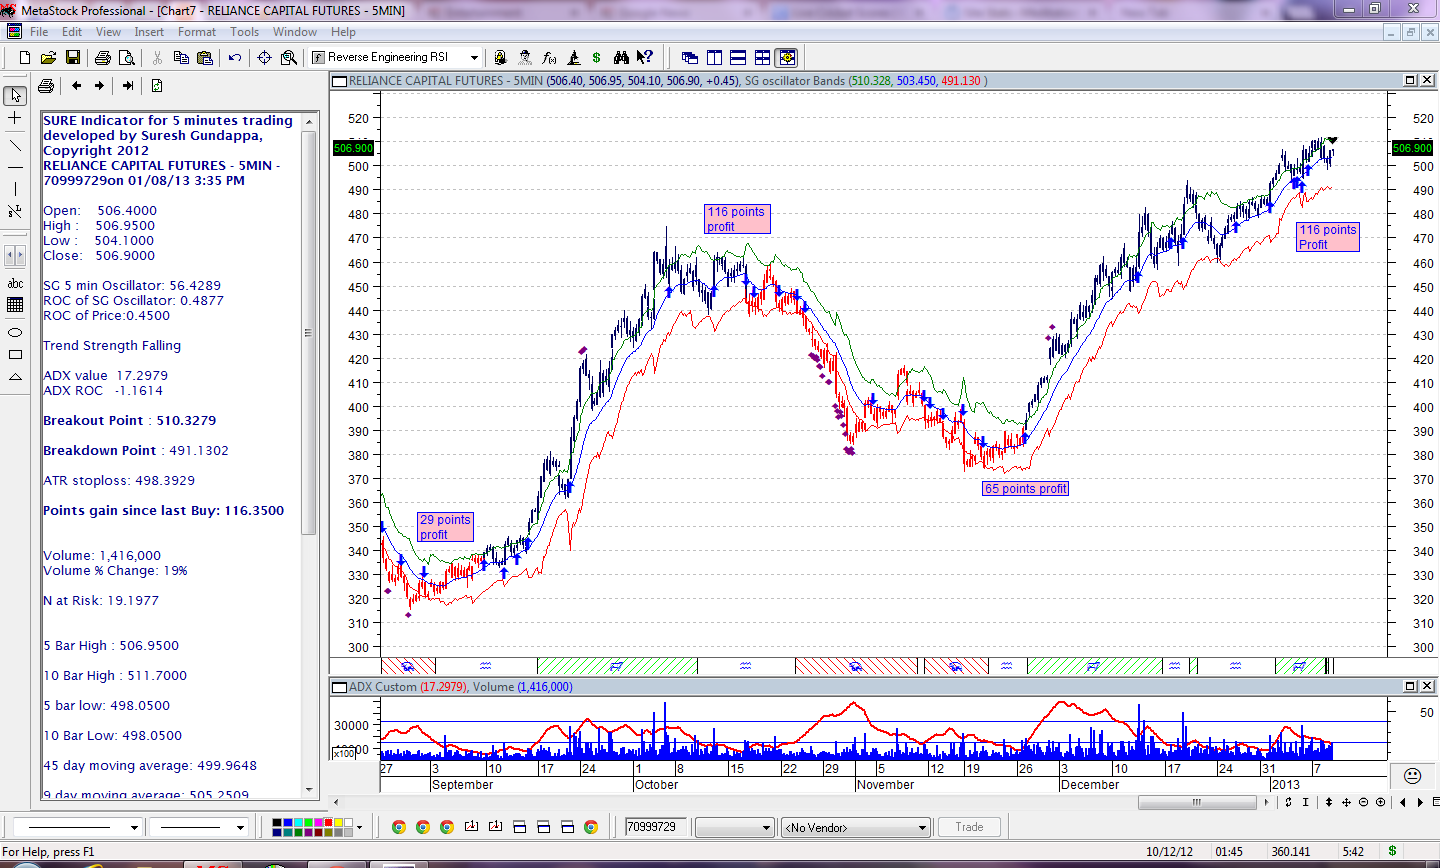
Task: Select the plus crosshair tool in left toolbar
Action: [15, 118]
